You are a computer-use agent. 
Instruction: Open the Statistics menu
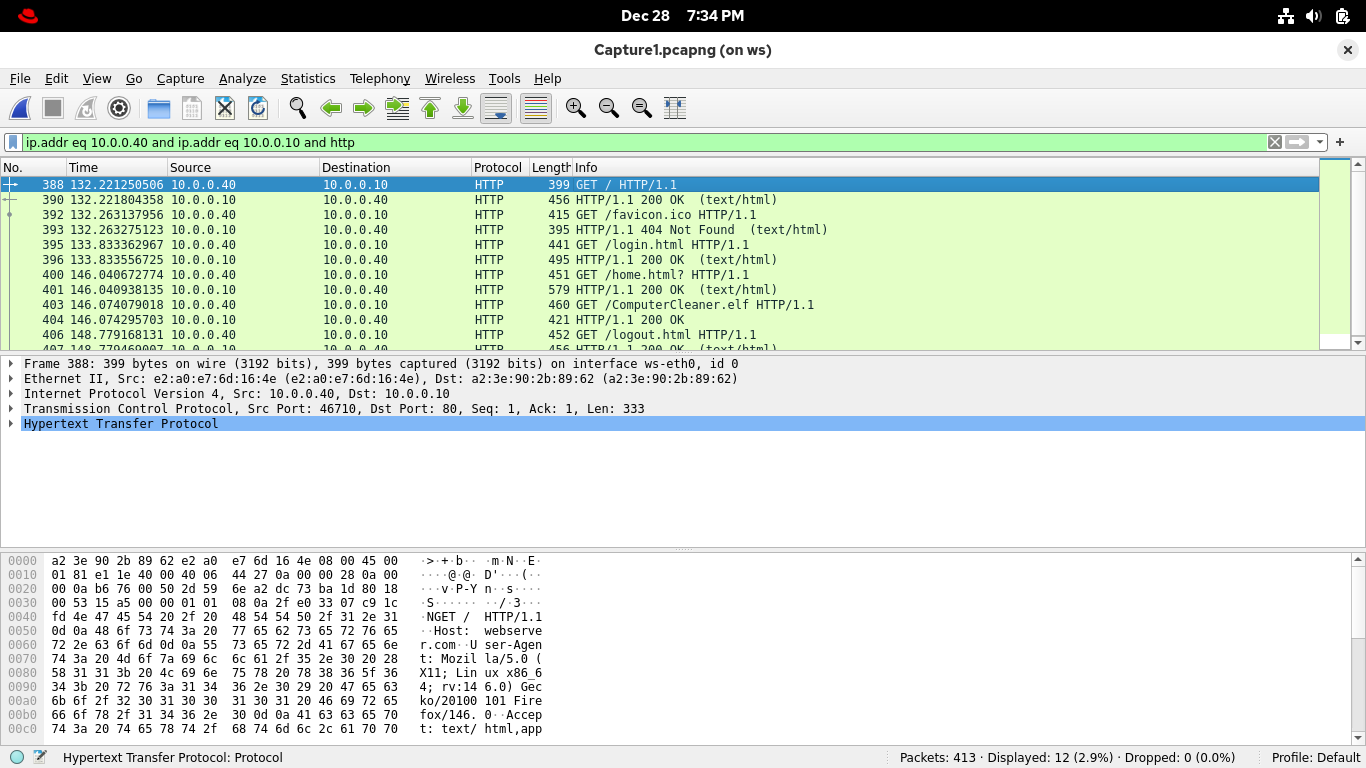[307, 79]
